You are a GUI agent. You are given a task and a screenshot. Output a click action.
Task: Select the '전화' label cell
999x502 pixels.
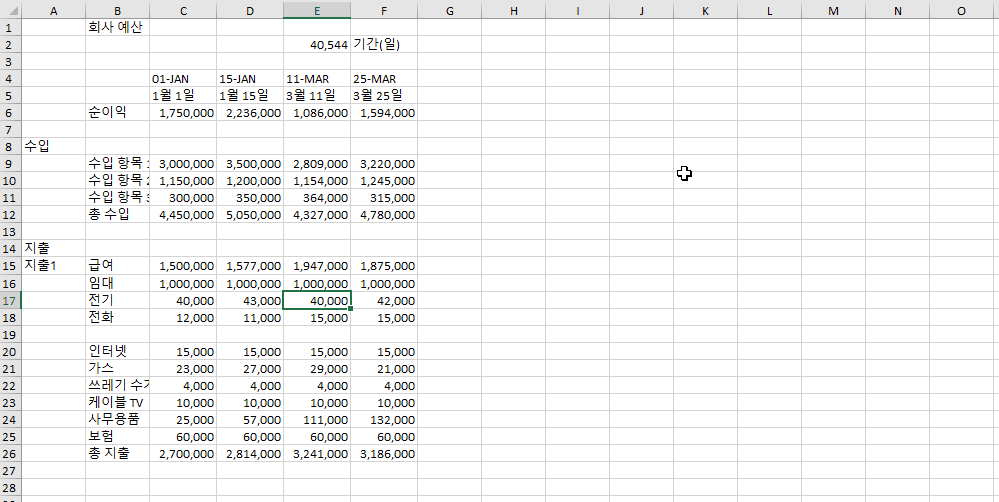click(x=117, y=317)
